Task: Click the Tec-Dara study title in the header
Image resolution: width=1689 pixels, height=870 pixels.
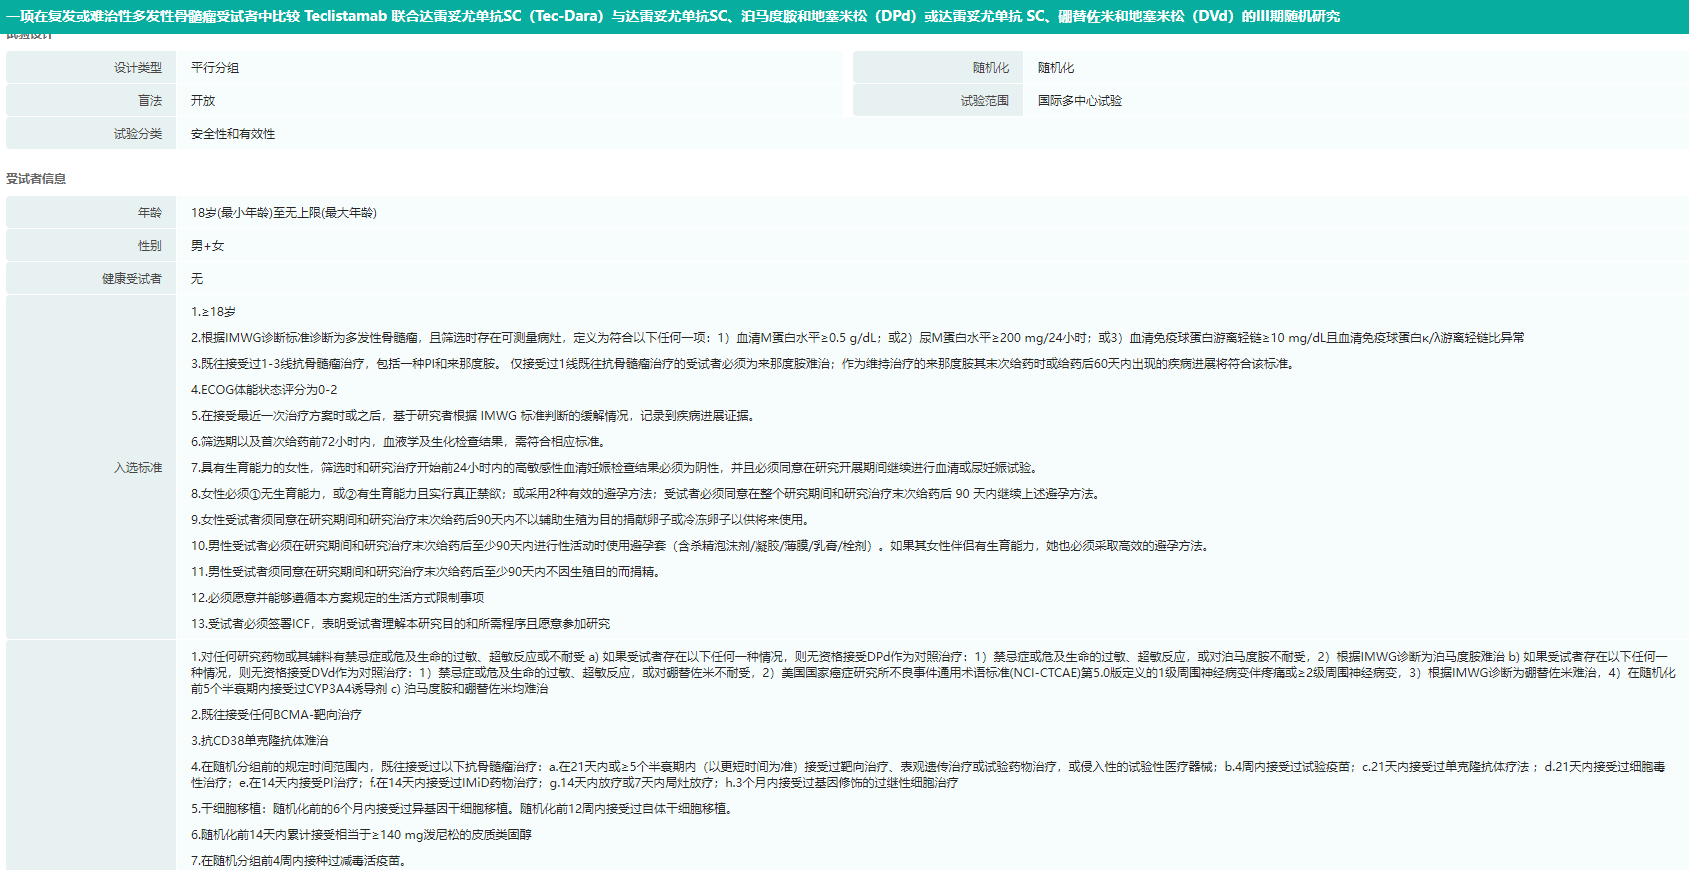Action: pos(673,16)
